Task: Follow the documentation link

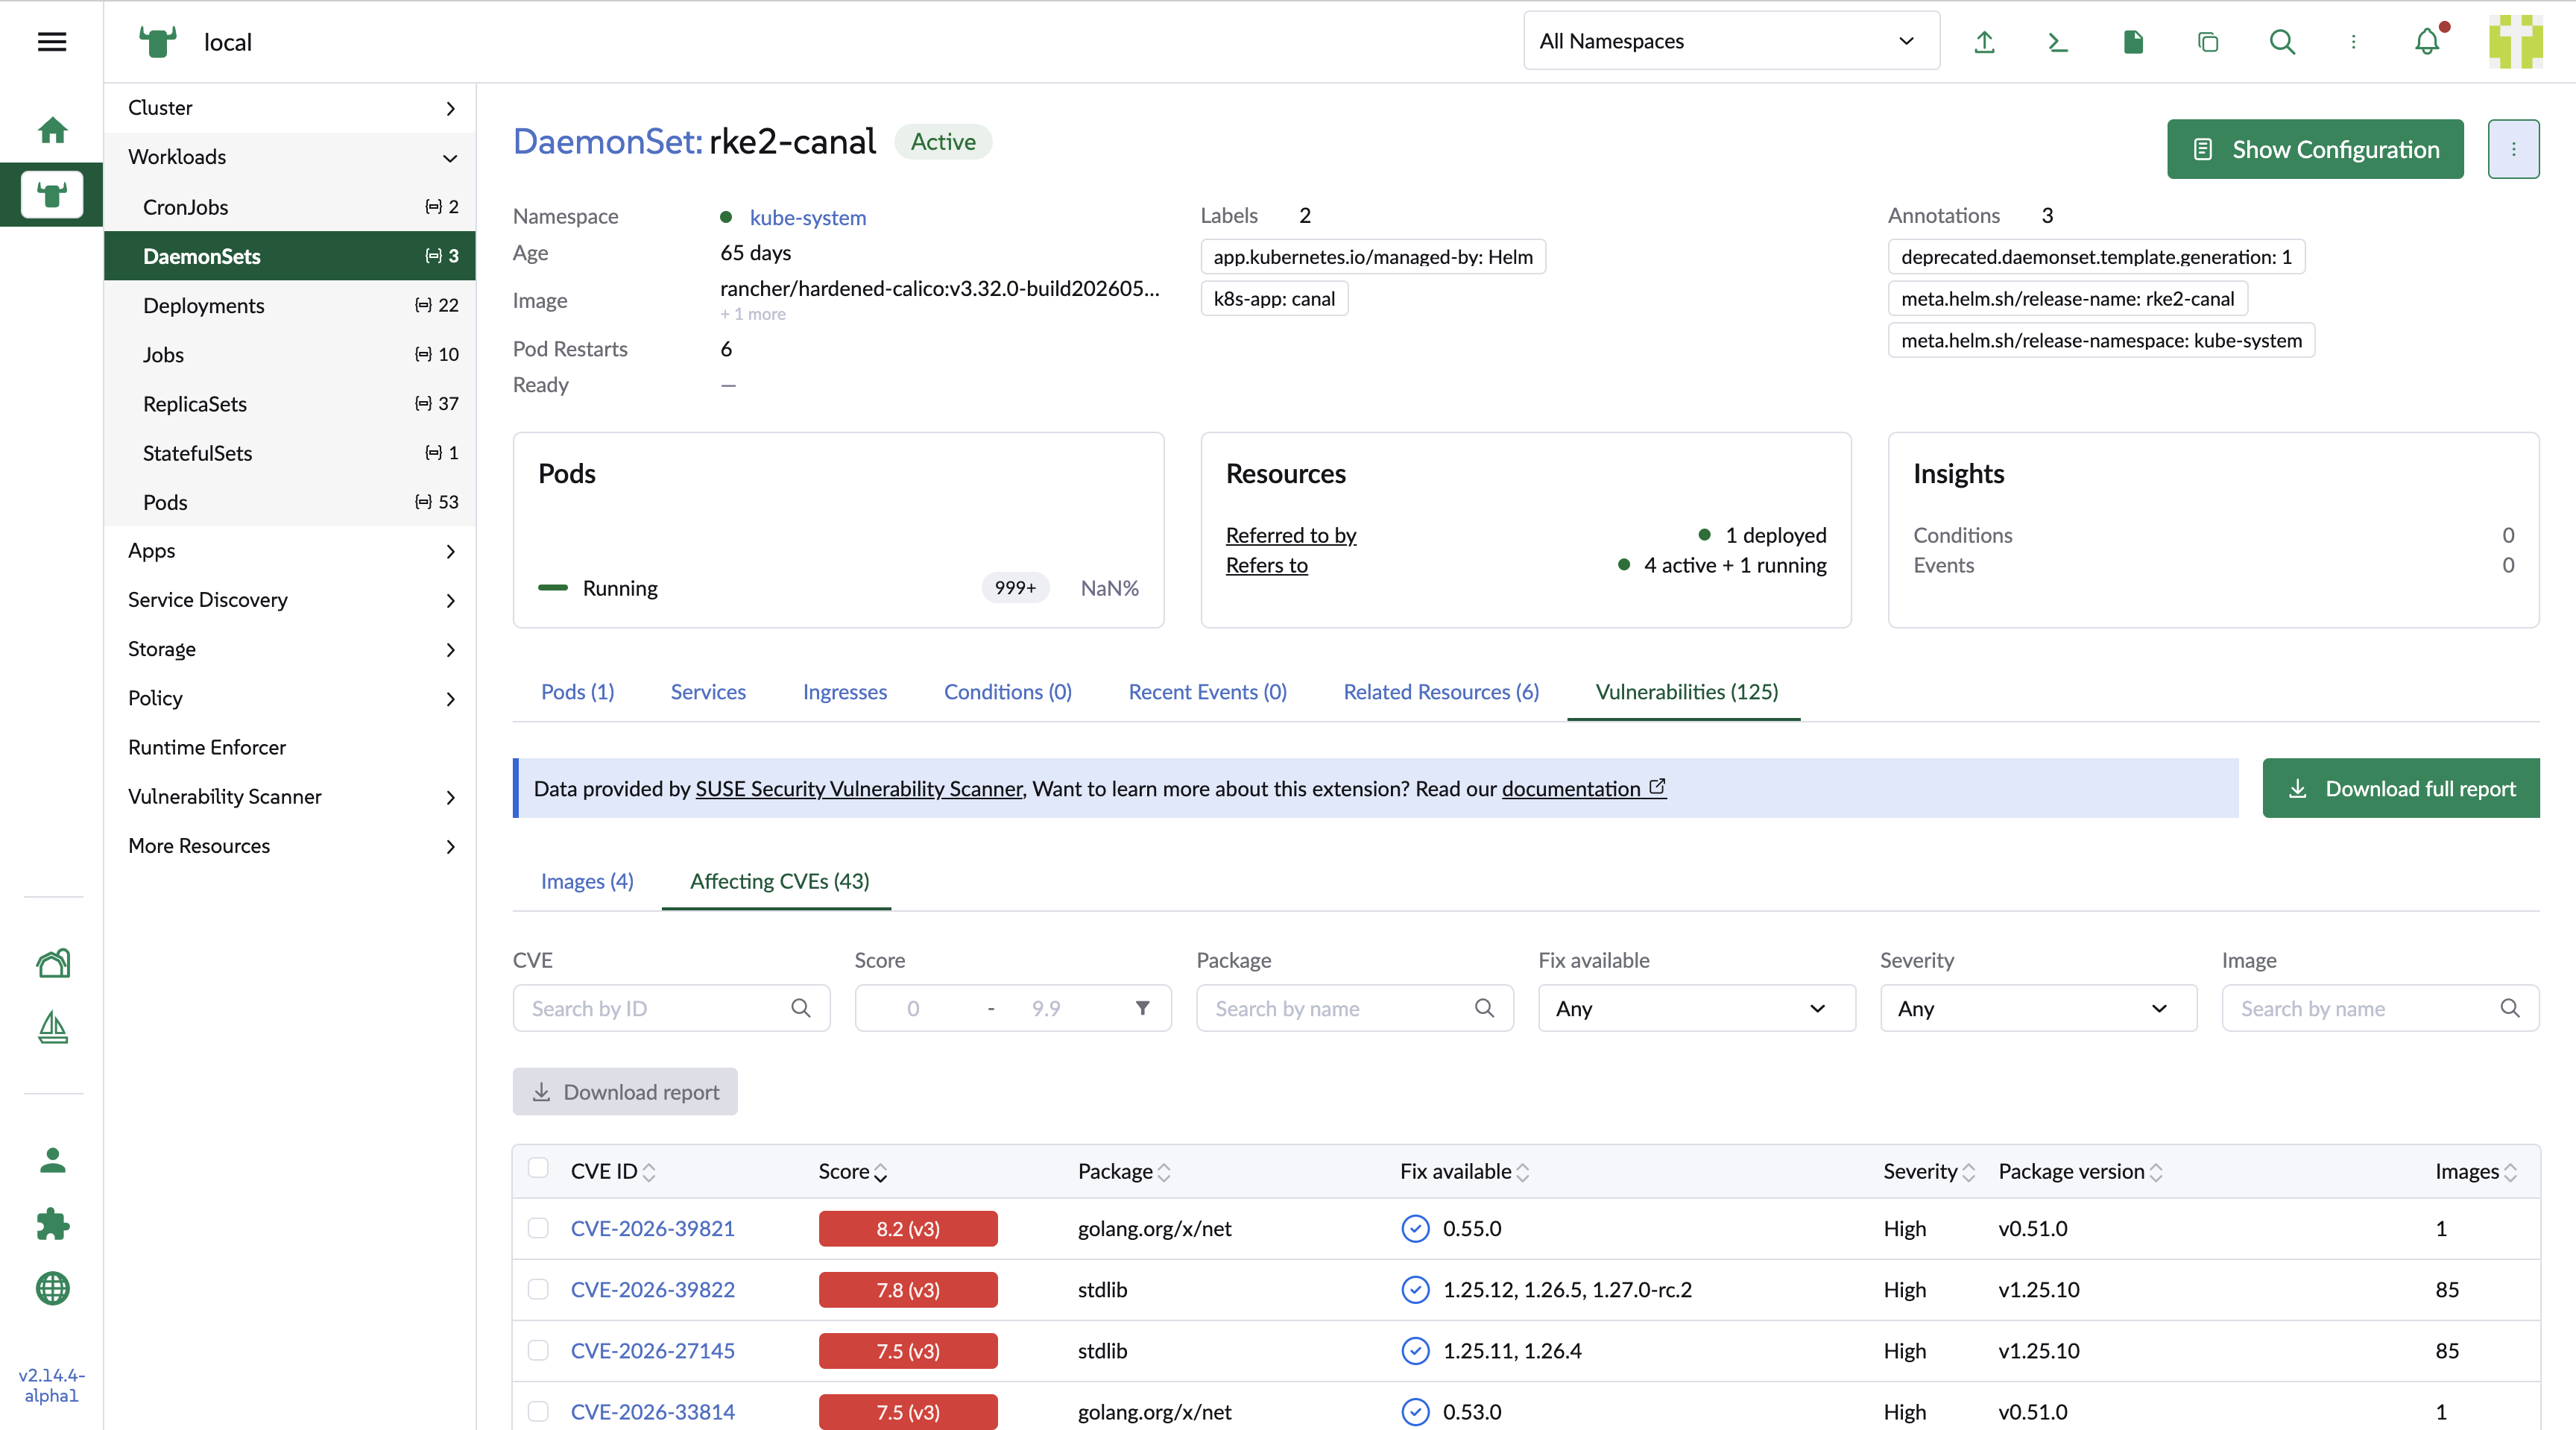Action: point(1583,788)
